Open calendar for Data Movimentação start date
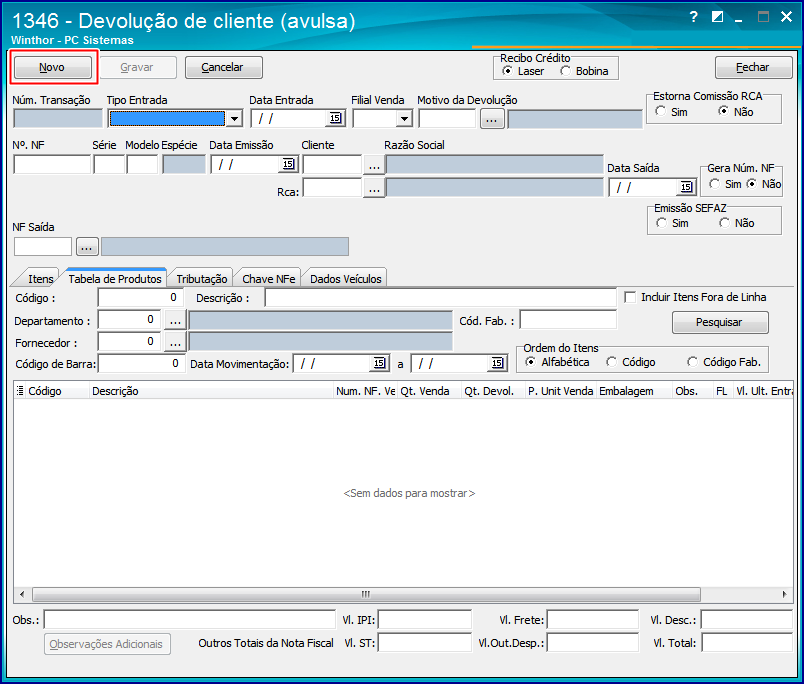 [x=379, y=363]
